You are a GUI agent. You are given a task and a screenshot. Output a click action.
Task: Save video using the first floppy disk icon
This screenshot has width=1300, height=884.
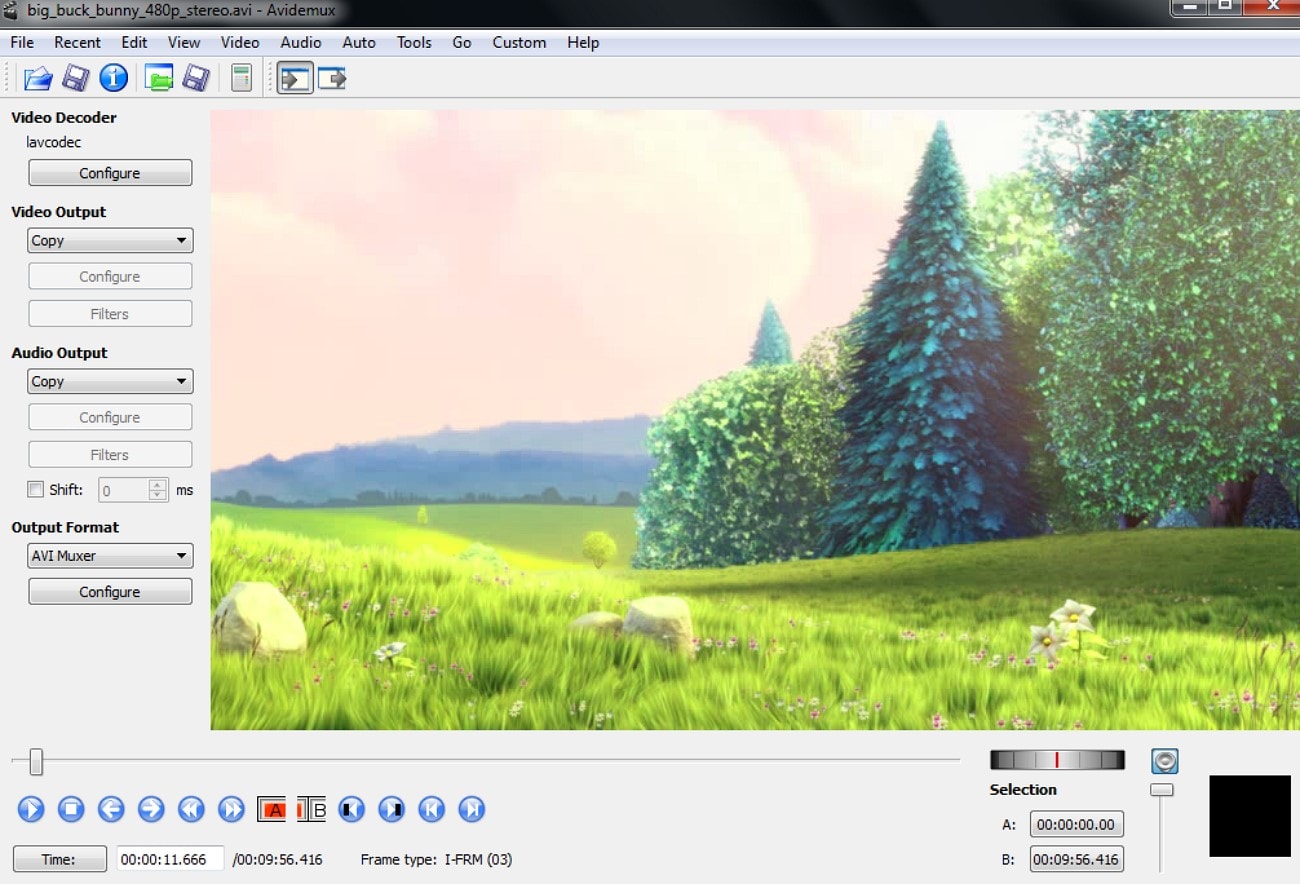pos(76,77)
